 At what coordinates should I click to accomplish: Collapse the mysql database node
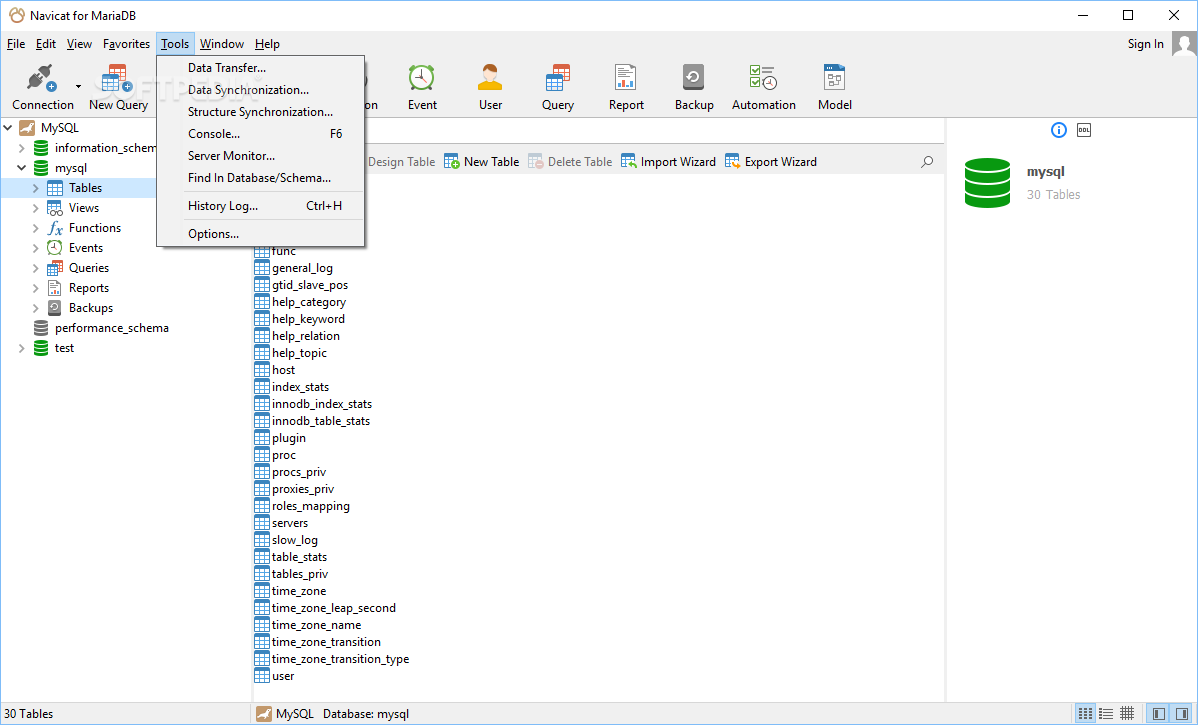click(x=21, y=167)
